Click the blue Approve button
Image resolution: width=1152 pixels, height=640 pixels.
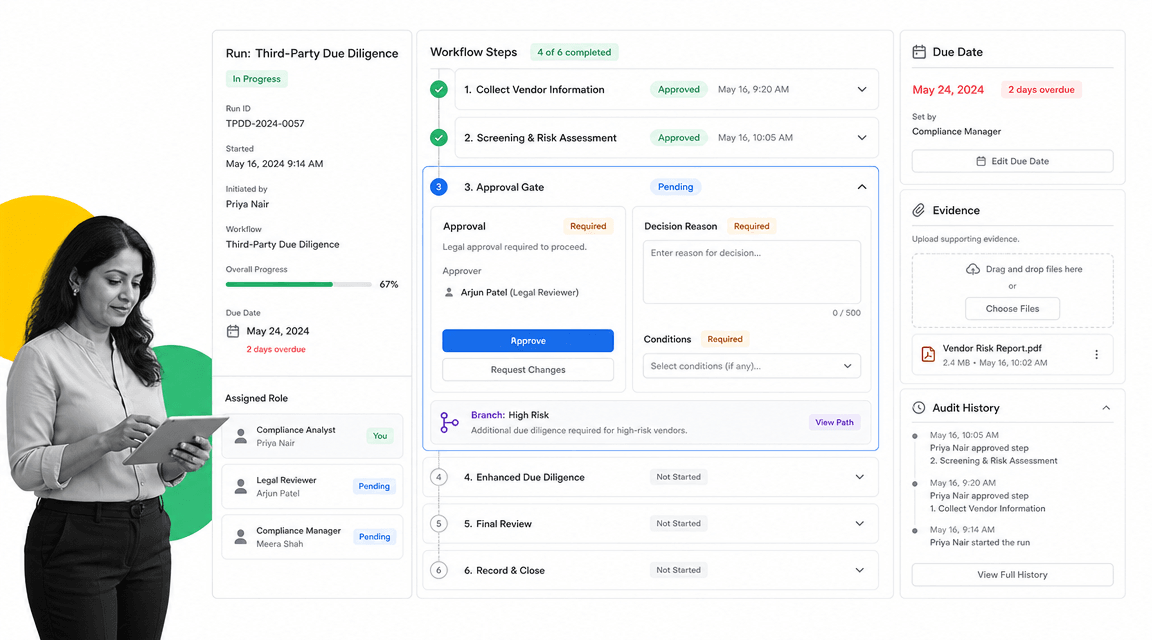(528, 341)
